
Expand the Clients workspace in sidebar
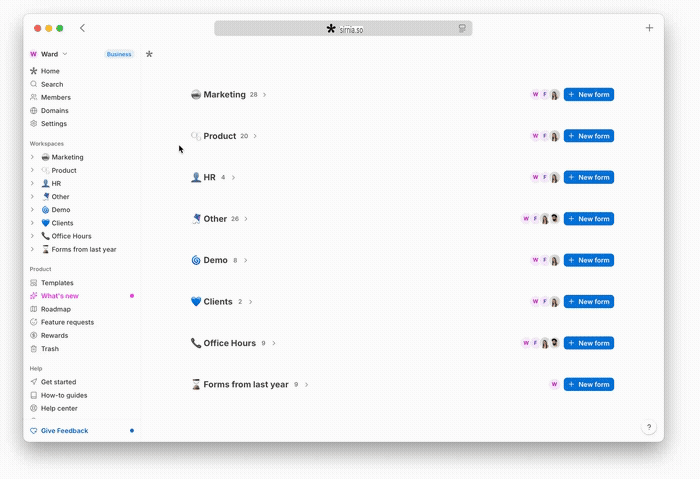[32, 223]
